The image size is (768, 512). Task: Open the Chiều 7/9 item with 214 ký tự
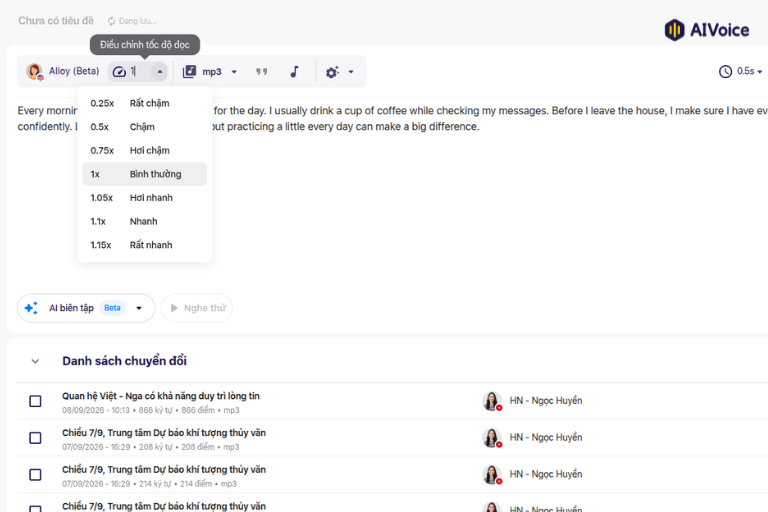pos(164,469)
